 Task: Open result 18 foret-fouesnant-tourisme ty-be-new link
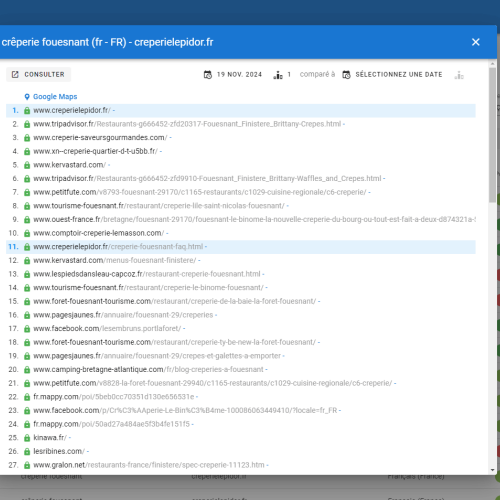click(174, 343)
